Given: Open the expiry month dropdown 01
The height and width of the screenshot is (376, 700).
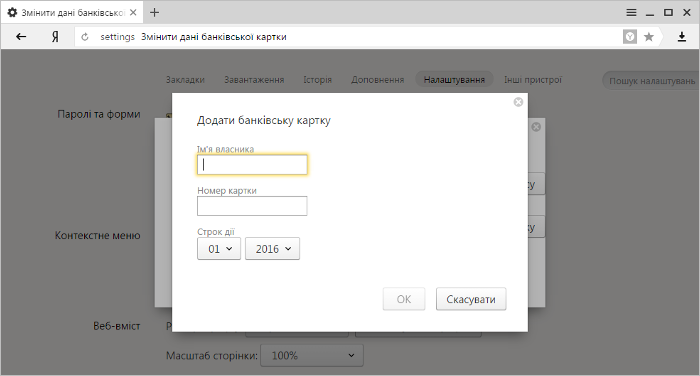Looking at the screenshot, I should point(219,249).
